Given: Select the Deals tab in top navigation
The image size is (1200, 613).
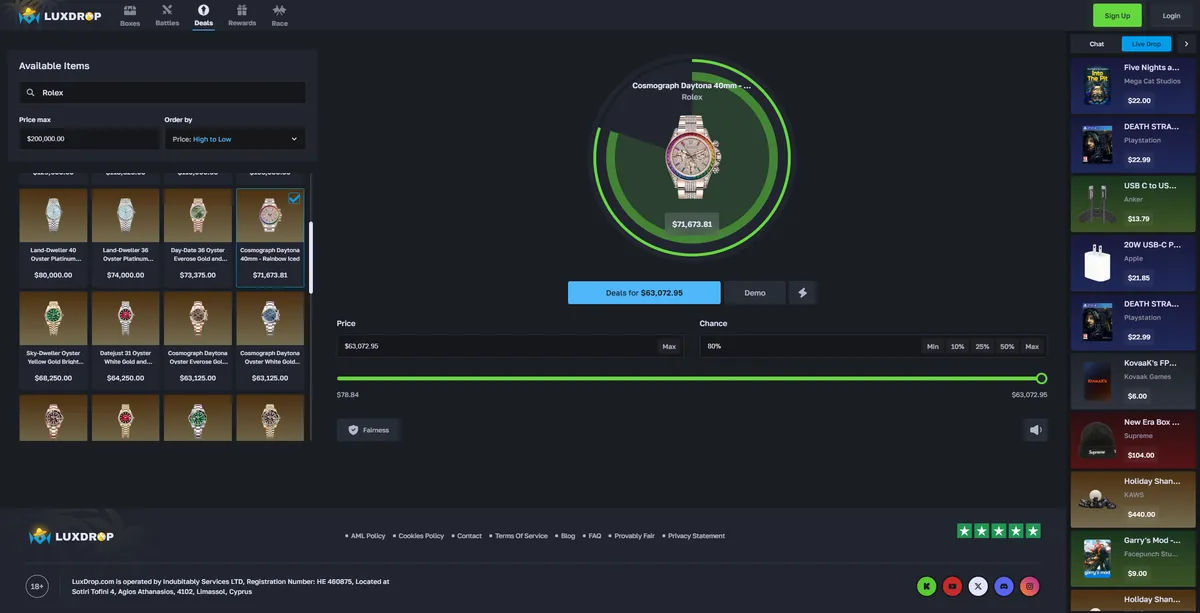Looking at the screenshot, I should coord(203,15).
